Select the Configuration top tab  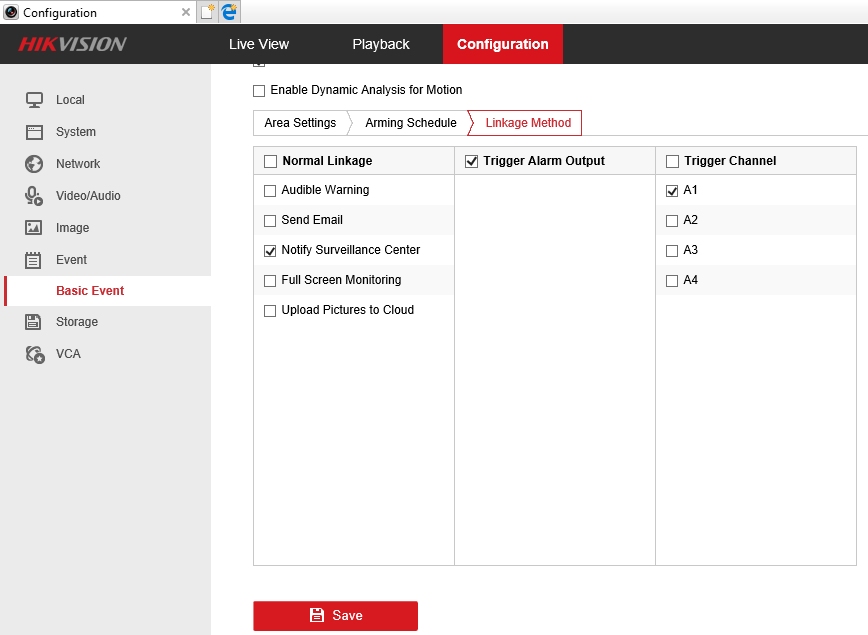pyautogui.click(x=503, y=44)
